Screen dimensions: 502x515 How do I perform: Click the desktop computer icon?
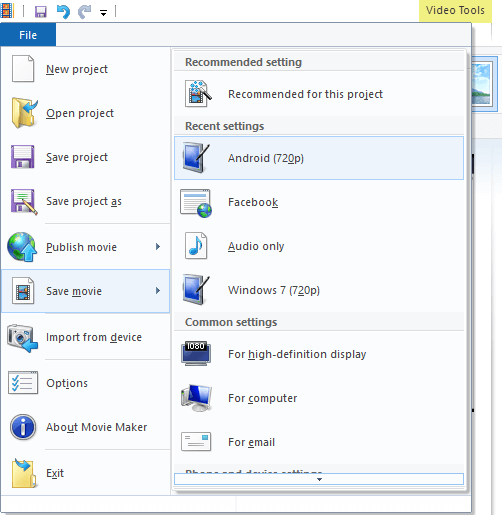[196, 398]
